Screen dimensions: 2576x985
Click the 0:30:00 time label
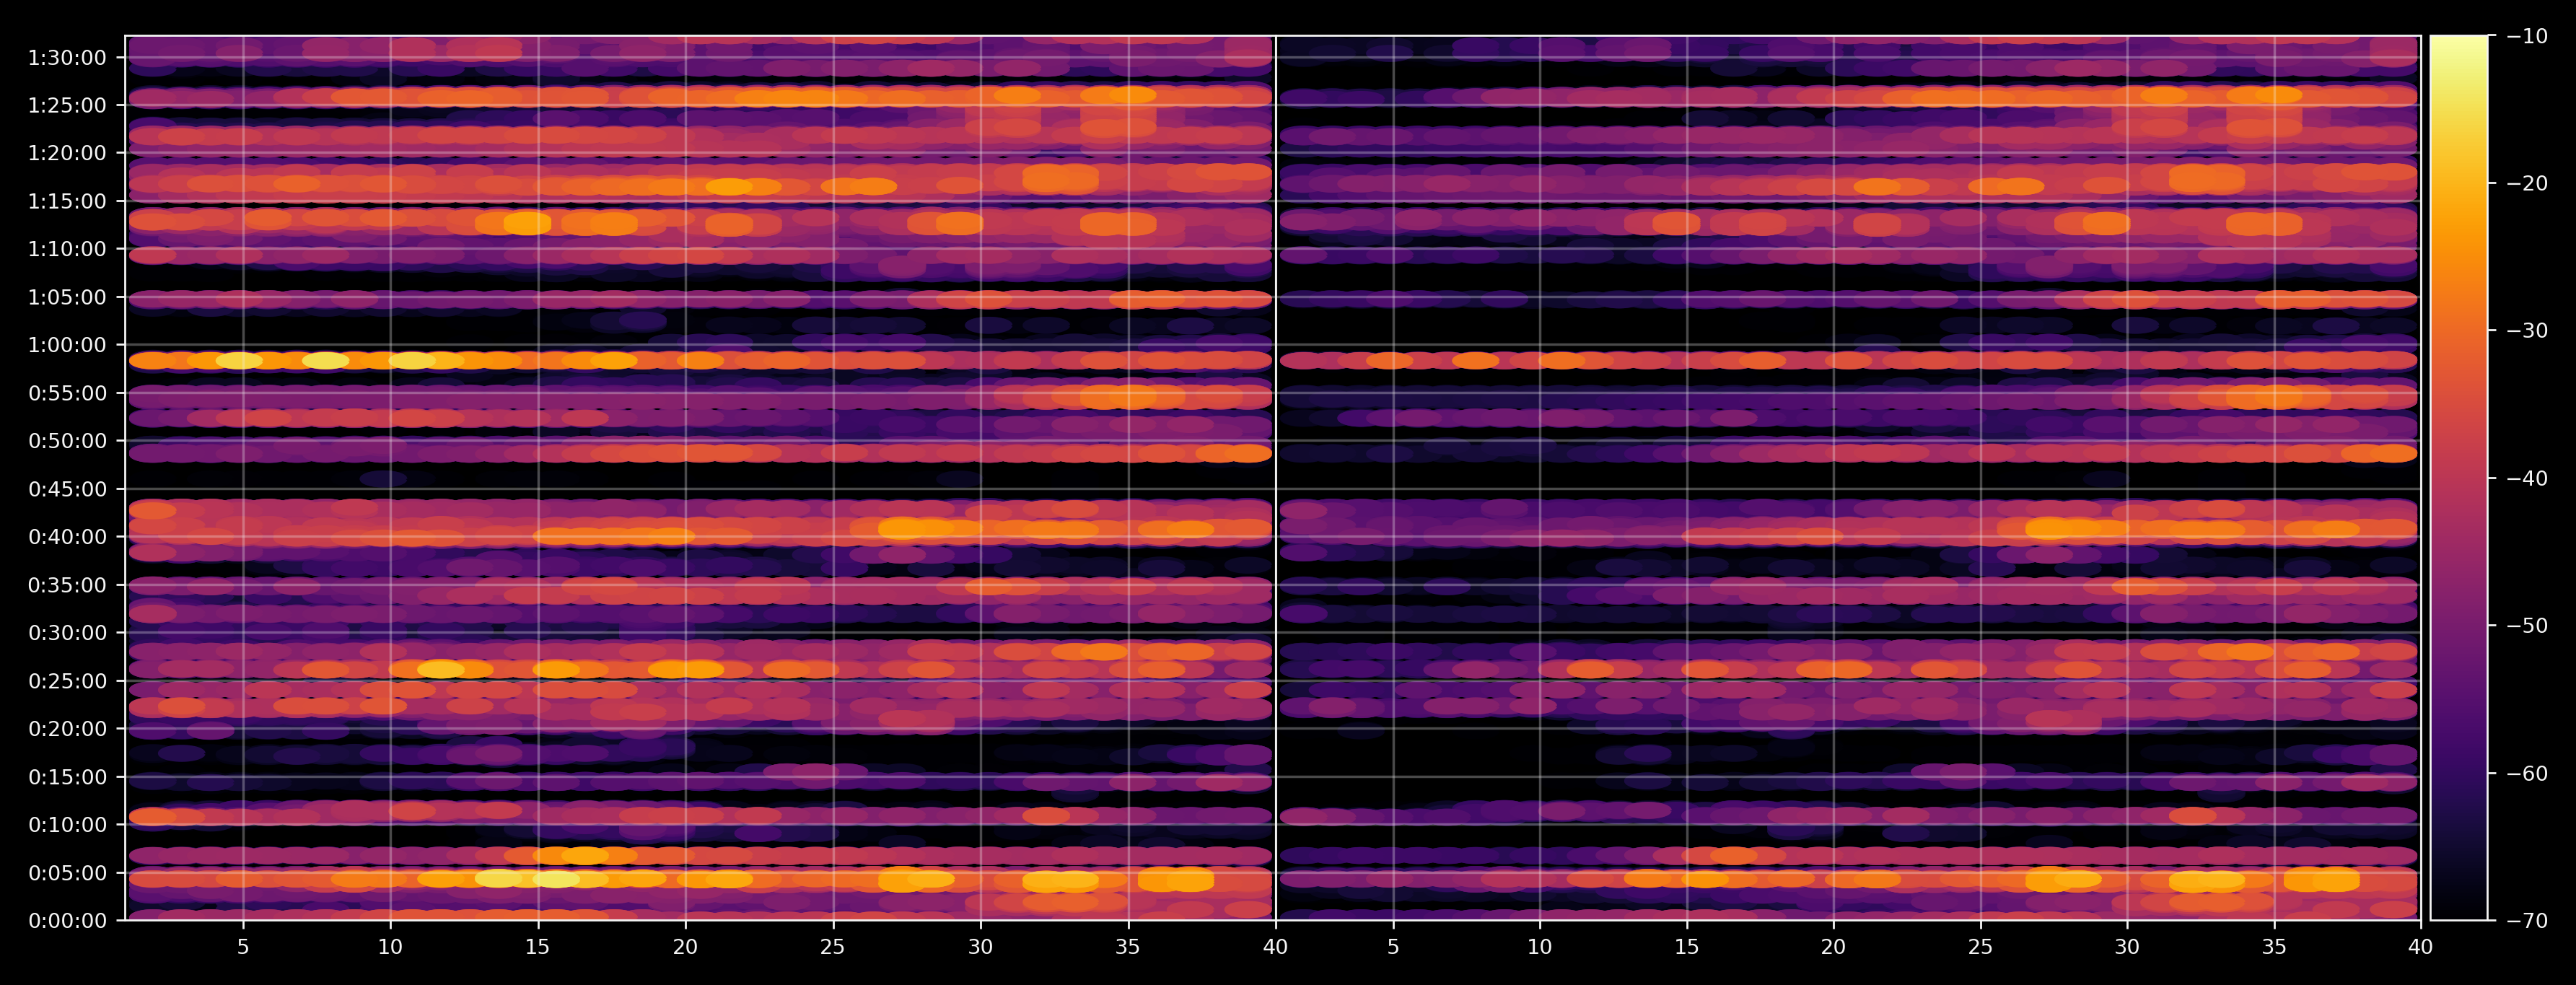(x=67, y=633)
